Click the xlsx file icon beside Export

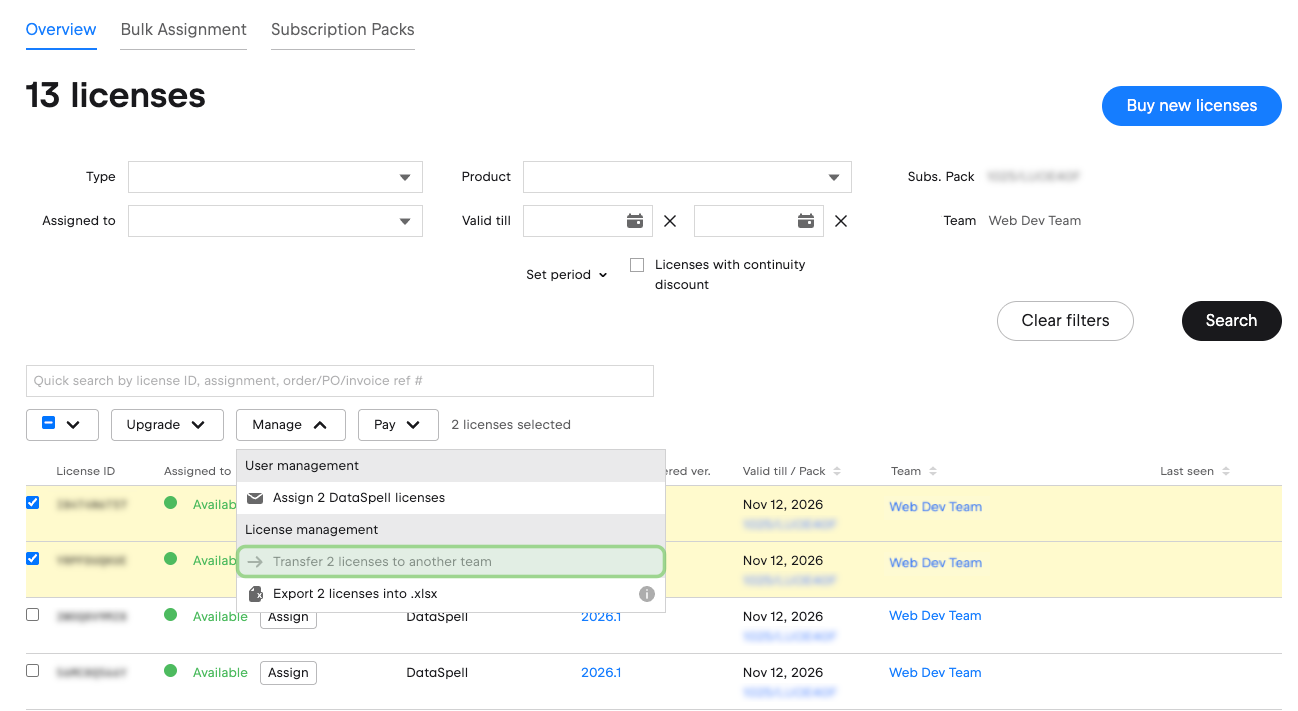click(x=255, y=594)
